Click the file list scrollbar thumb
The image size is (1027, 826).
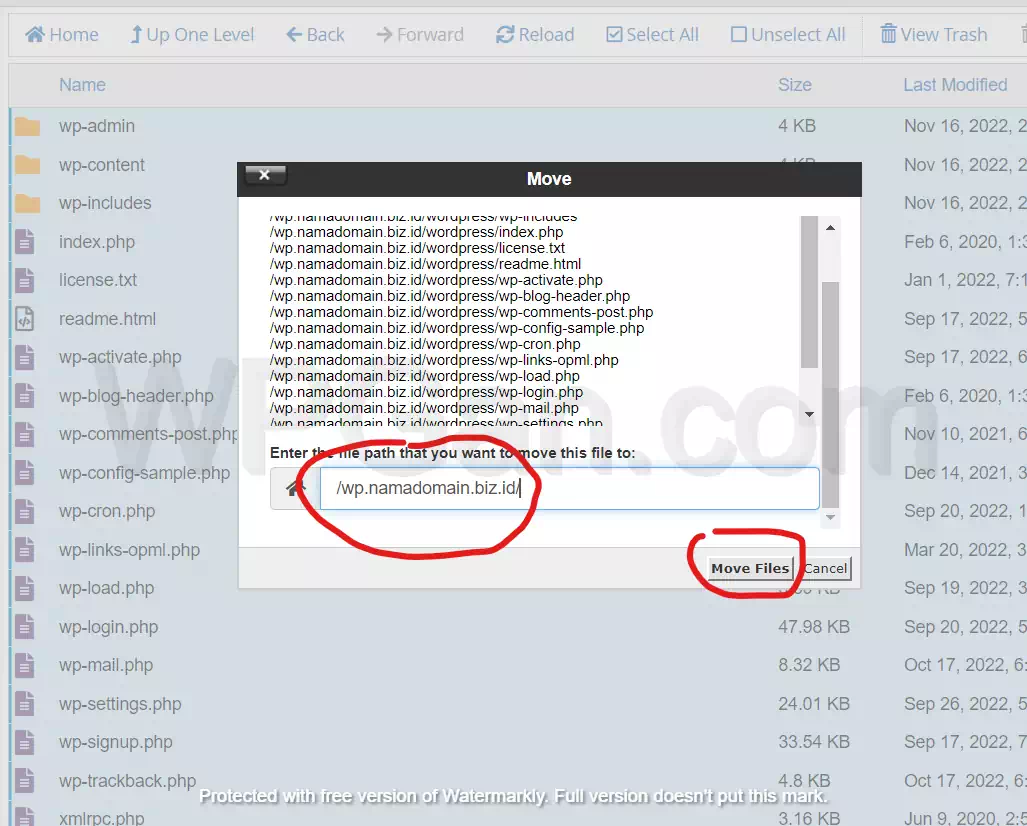810,292
